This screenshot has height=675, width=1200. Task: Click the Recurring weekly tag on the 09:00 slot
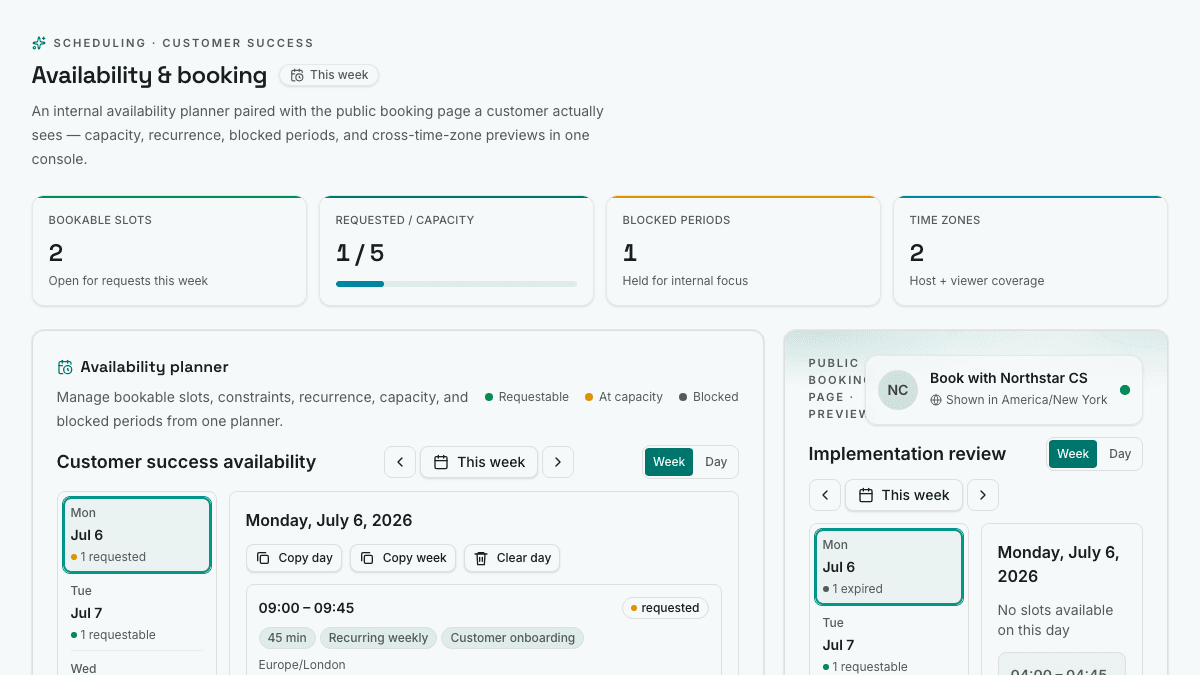pos(378,638)
